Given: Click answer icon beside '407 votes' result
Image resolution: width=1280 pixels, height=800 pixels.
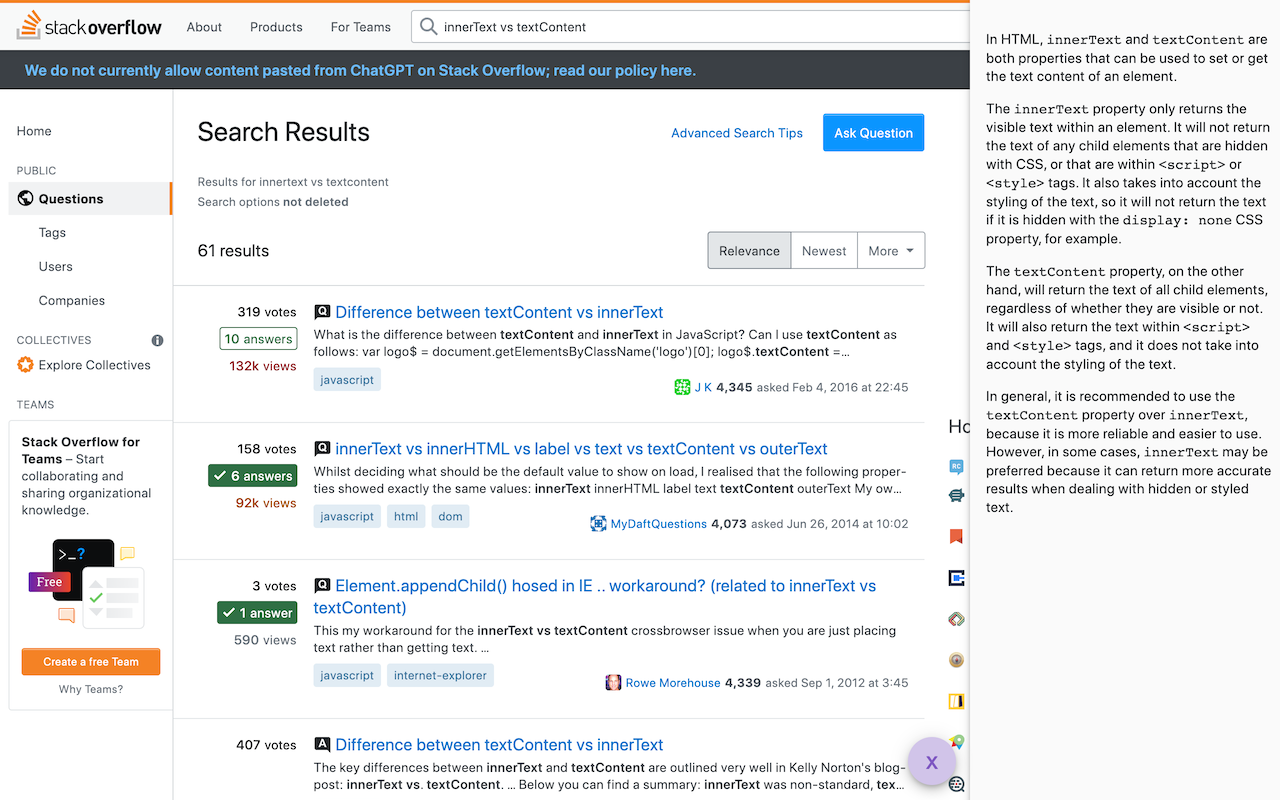Looking at the screenshot, I should 322,745.
